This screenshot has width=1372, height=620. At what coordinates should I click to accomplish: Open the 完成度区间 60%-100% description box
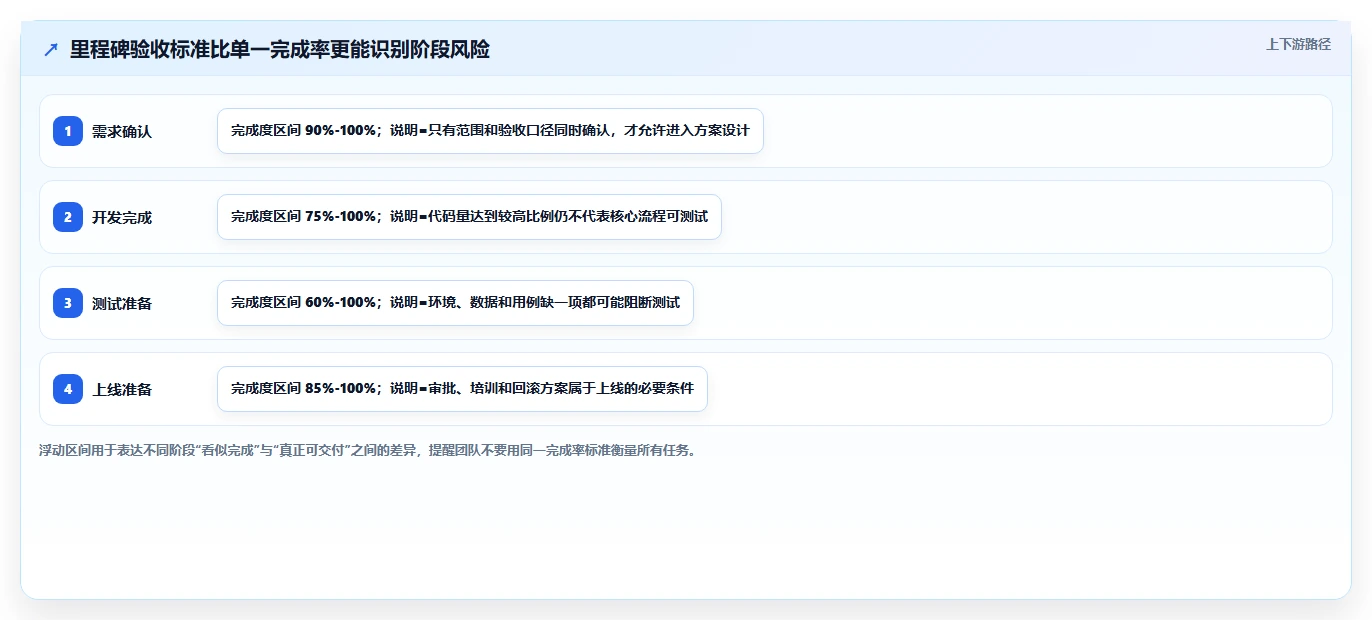pyautogui.click(x=455, y=303)
